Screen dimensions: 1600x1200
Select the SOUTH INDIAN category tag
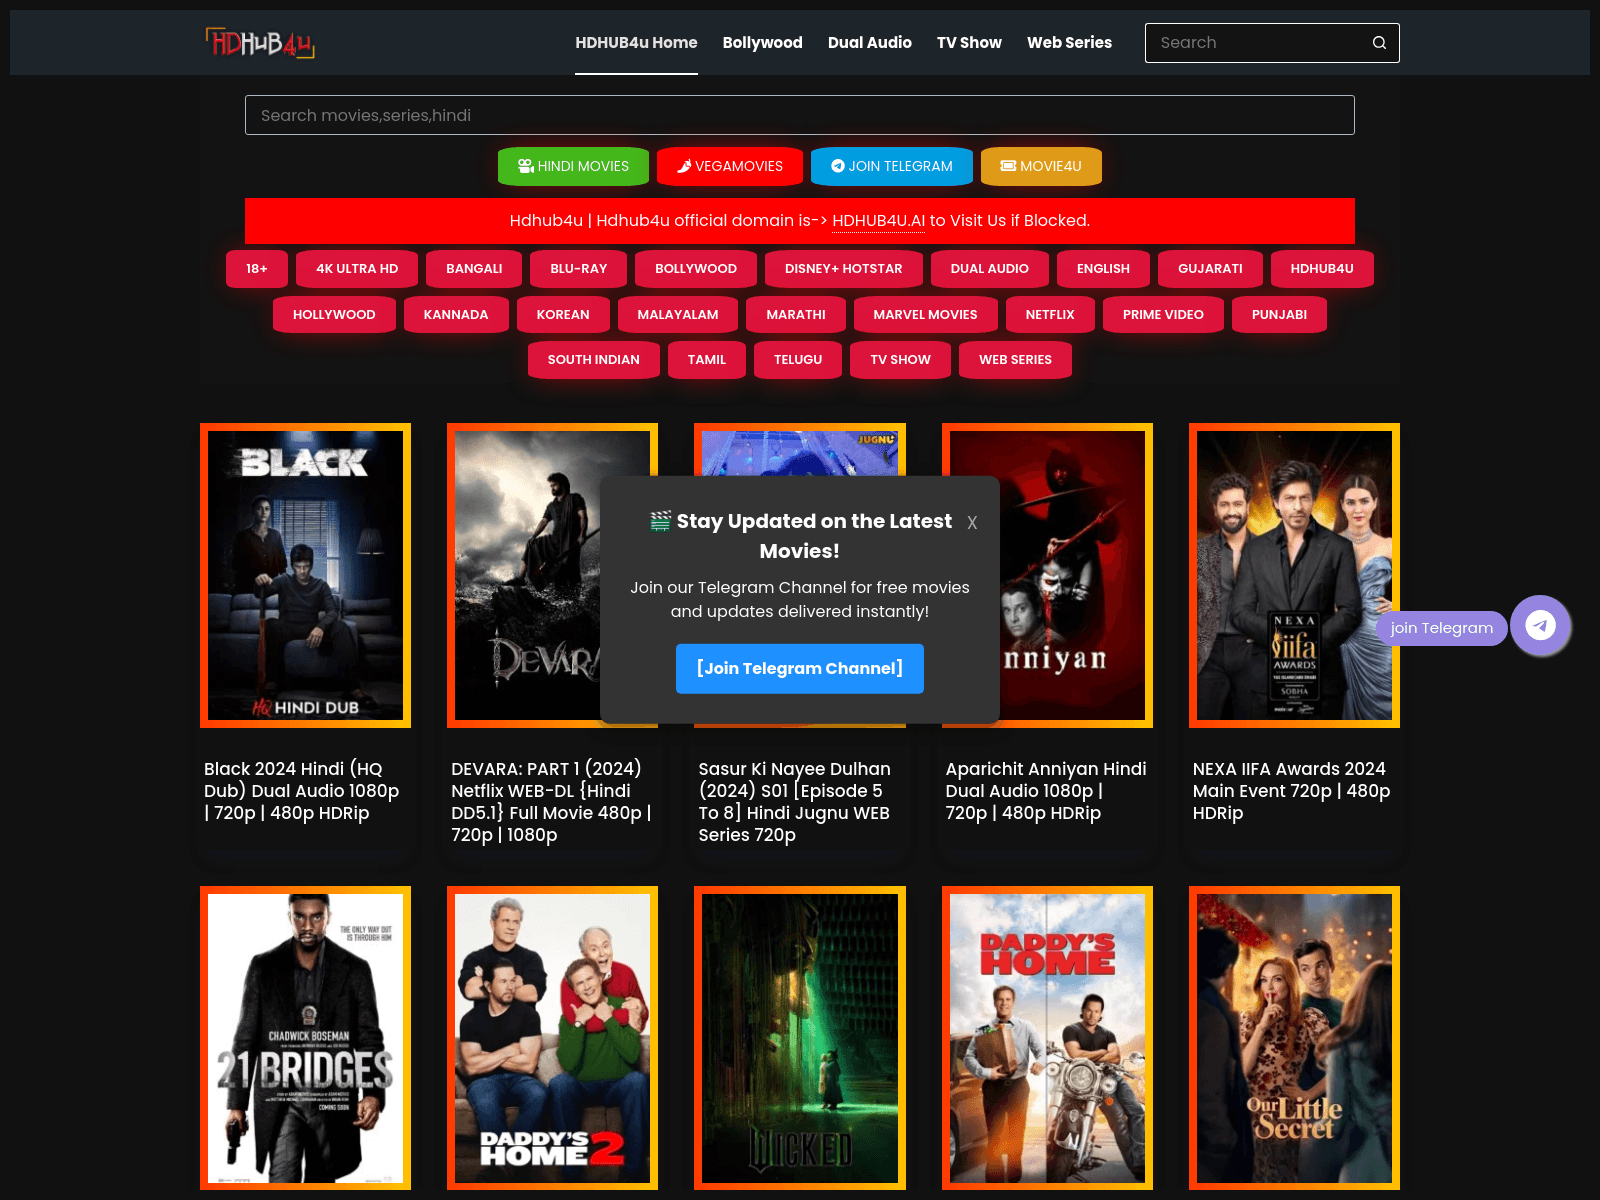point(594,360)
